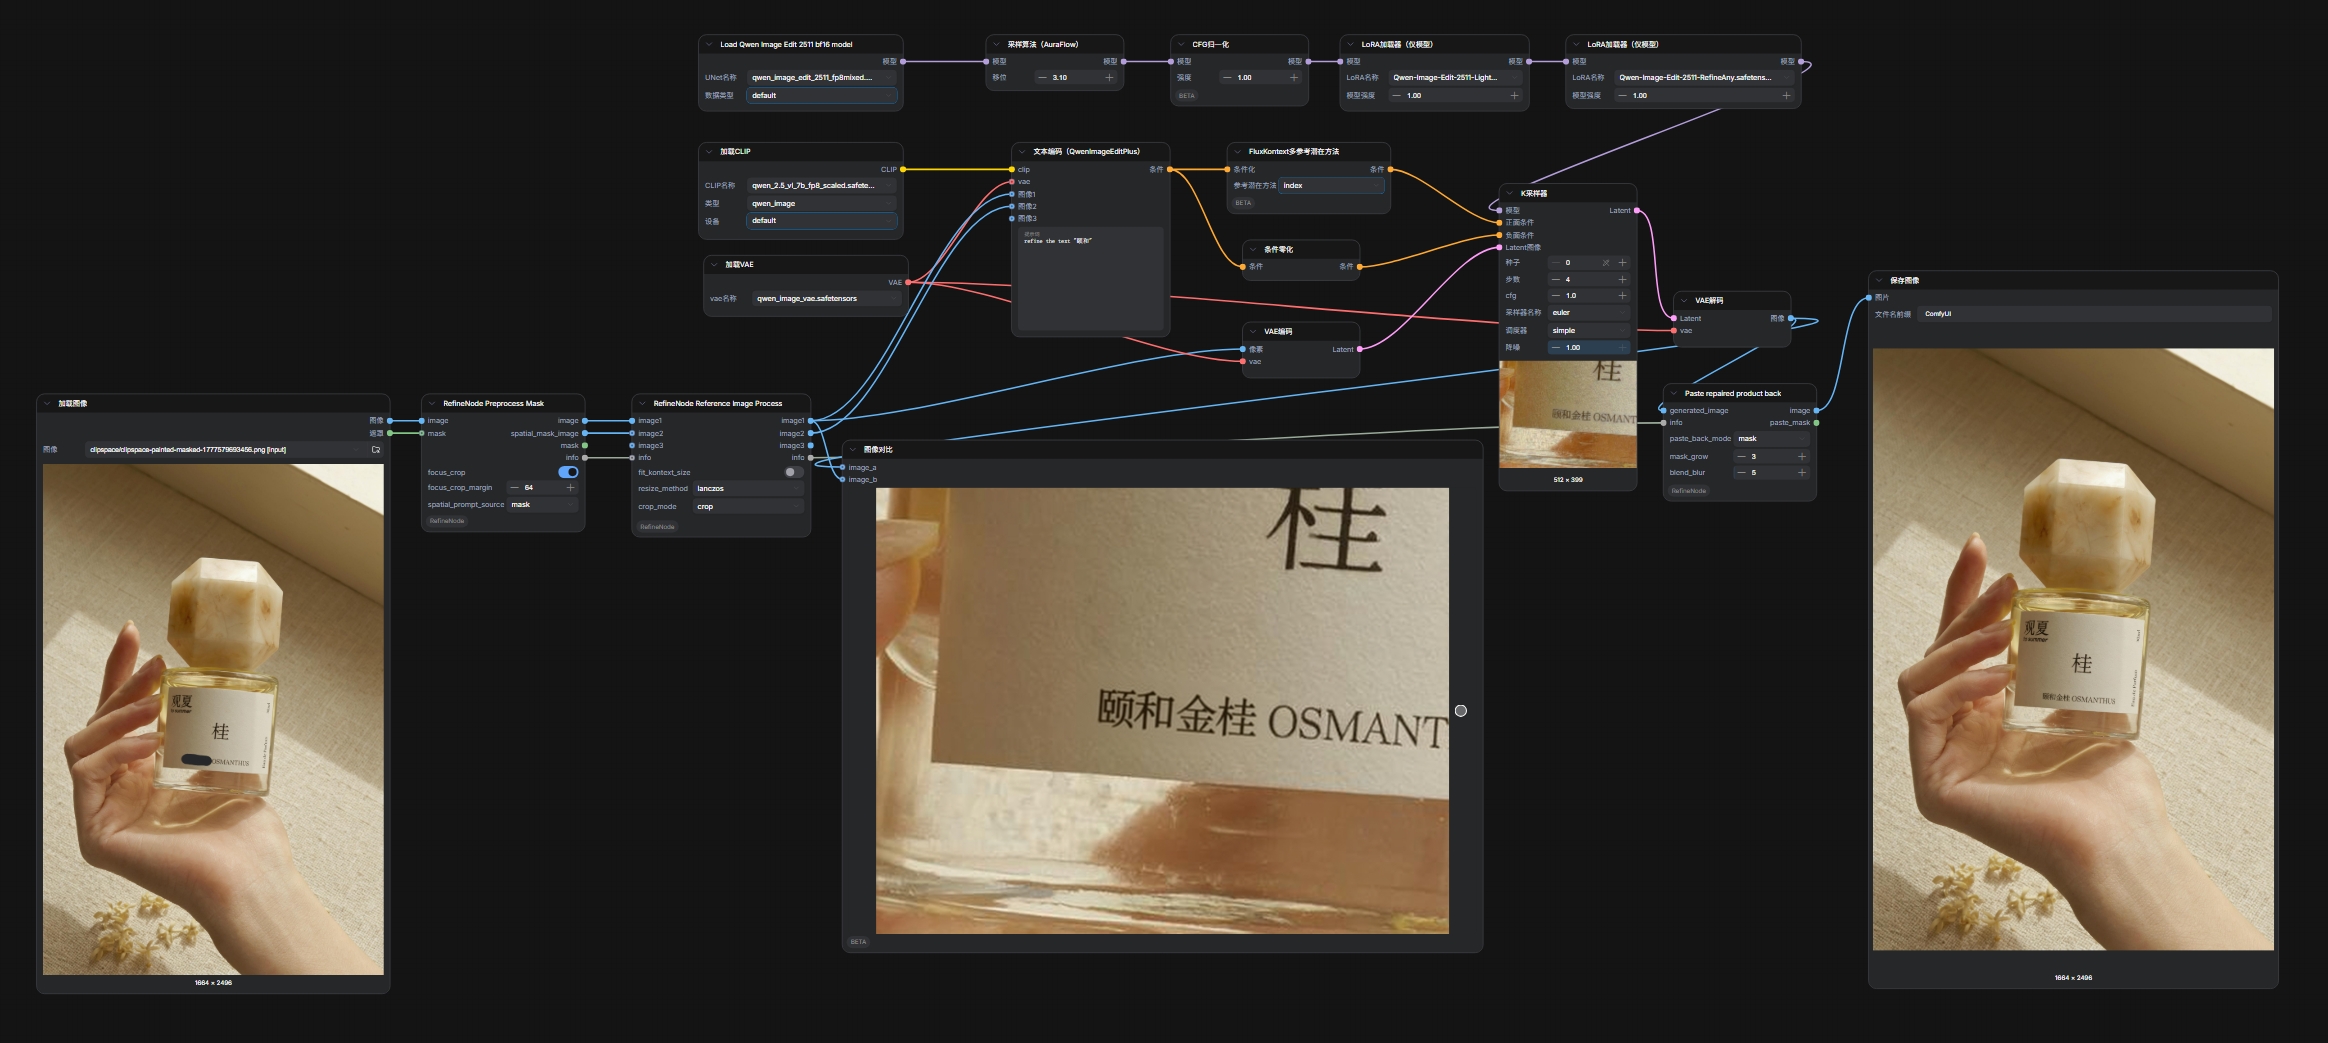Collapse the 文本编码 (QwenImageEditPlus) node

point(1022,152)
